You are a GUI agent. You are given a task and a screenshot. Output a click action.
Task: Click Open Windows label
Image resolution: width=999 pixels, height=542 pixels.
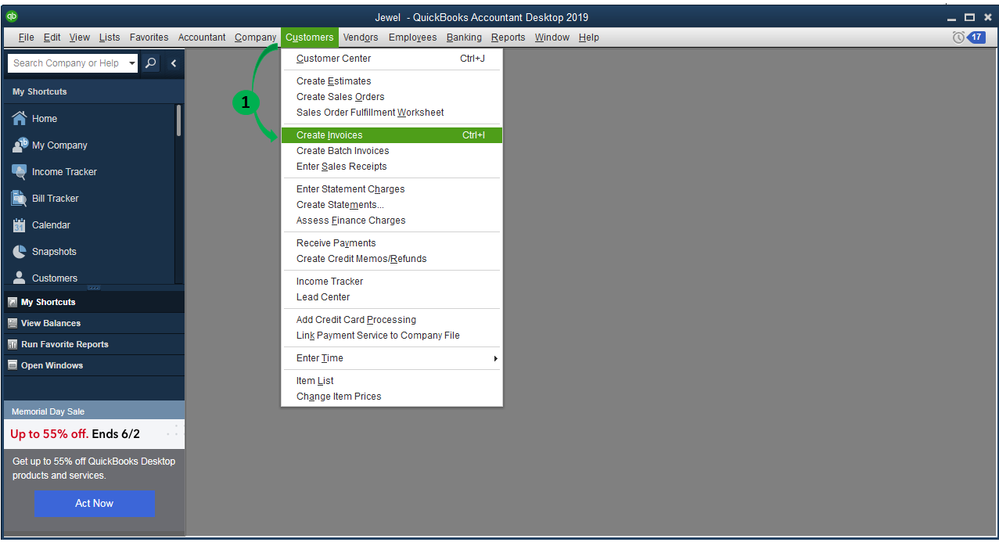point(52,365)
